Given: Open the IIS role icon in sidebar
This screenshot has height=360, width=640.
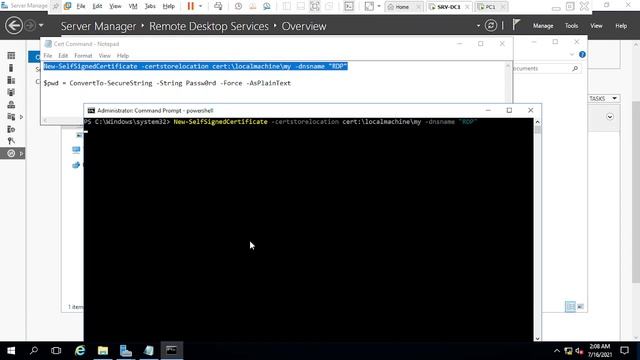Looking at the screenshot, I should pos(11,129).
